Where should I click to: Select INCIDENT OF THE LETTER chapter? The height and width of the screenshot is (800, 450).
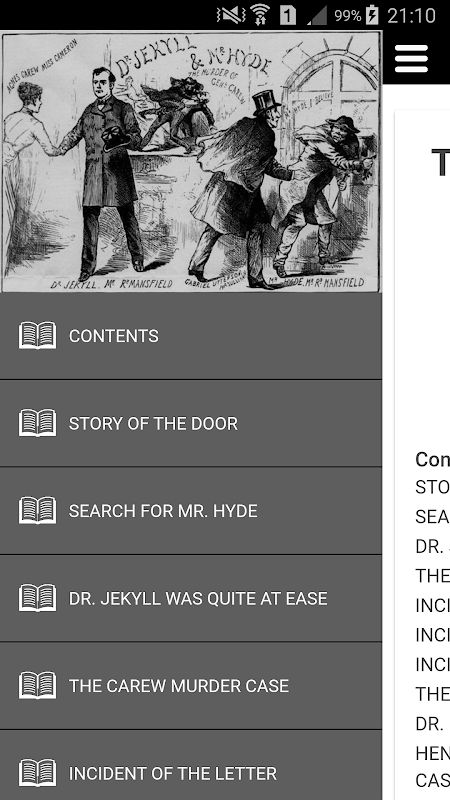pos(191,765)
